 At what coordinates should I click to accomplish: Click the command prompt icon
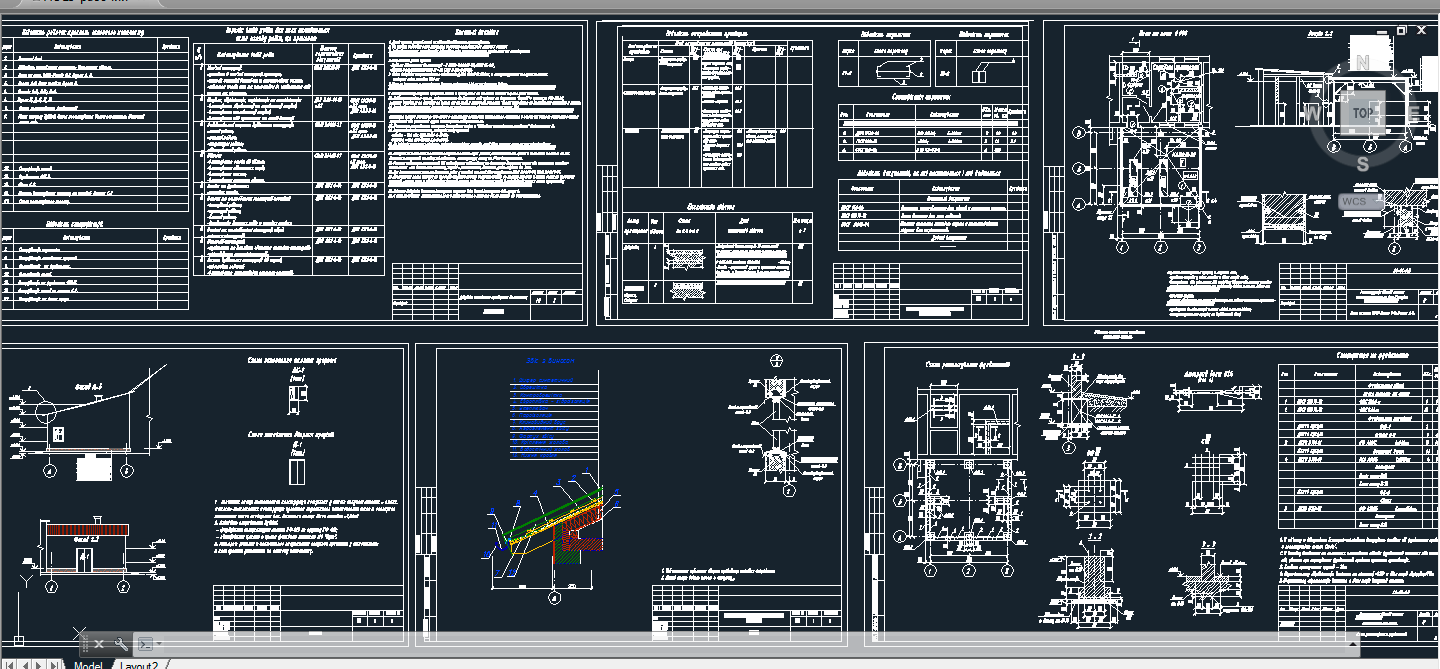145,644
